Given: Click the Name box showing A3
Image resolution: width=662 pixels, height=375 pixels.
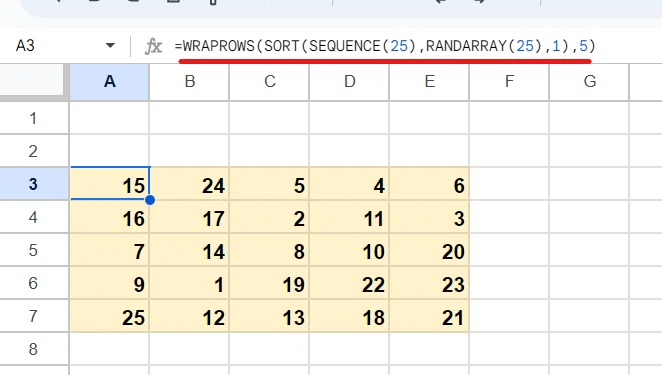Looking at the screenshot, I should (x=25, y=45).
